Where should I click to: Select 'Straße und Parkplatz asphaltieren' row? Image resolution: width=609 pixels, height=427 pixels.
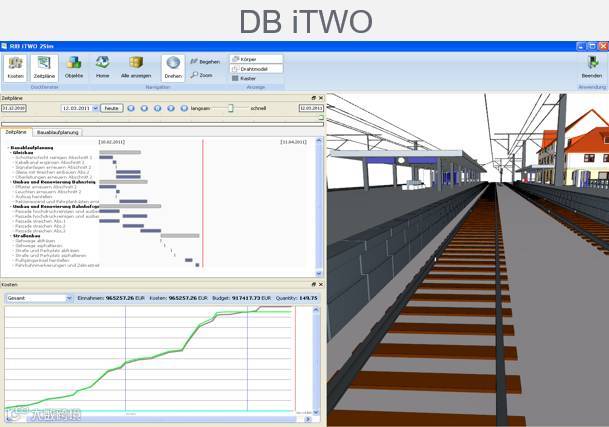(50, 255)
